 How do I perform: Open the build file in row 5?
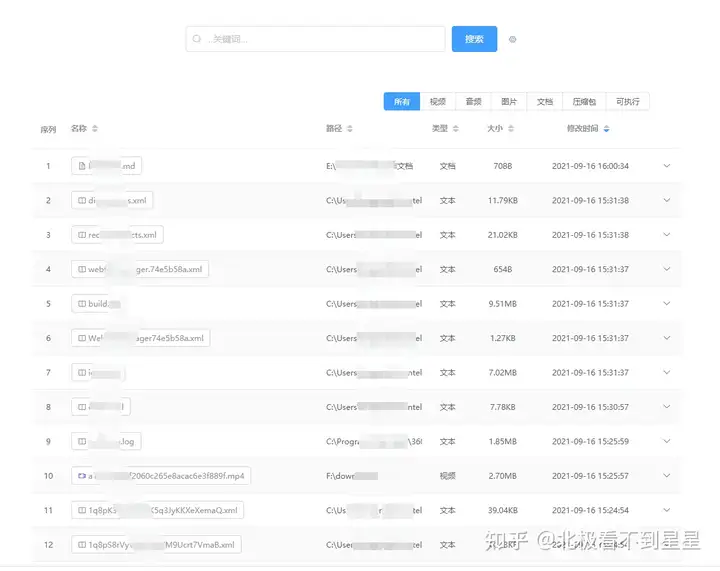click(96, 304)
